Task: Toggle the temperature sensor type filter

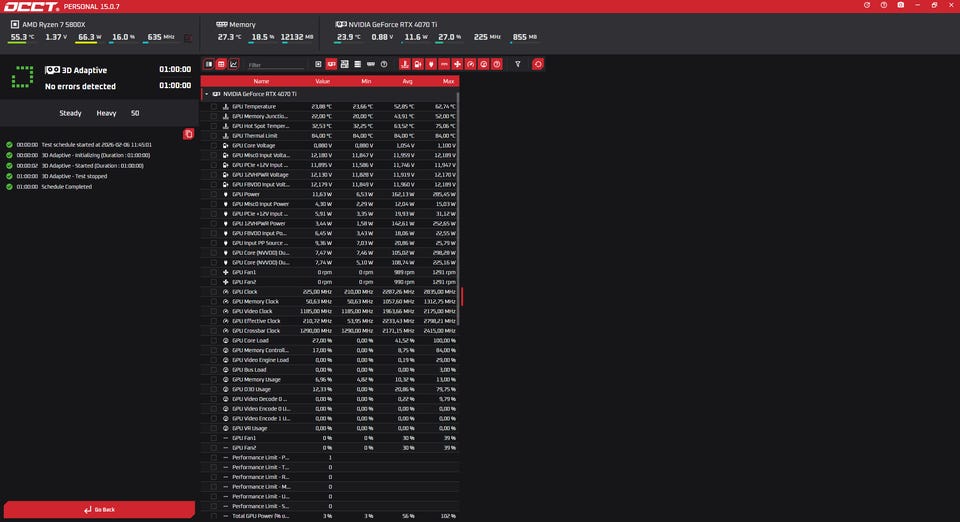Action: coord(405,64)
